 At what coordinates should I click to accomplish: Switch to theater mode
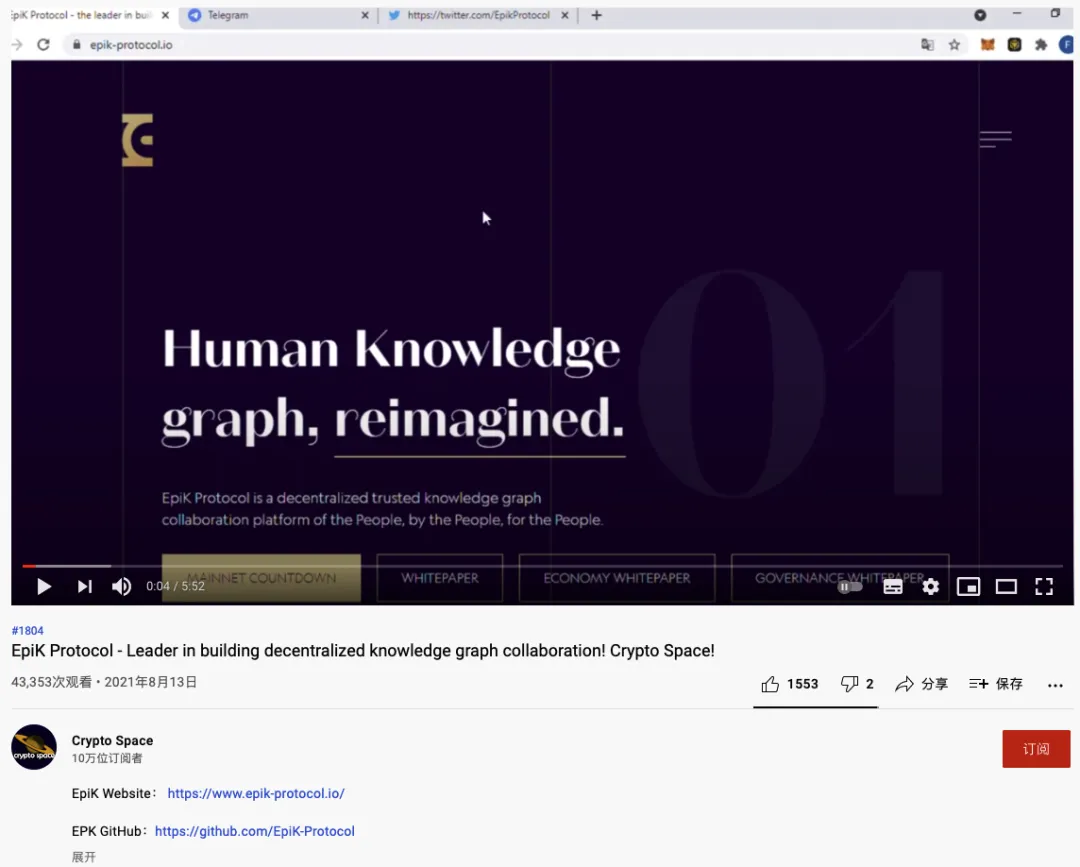point(1006,587)
